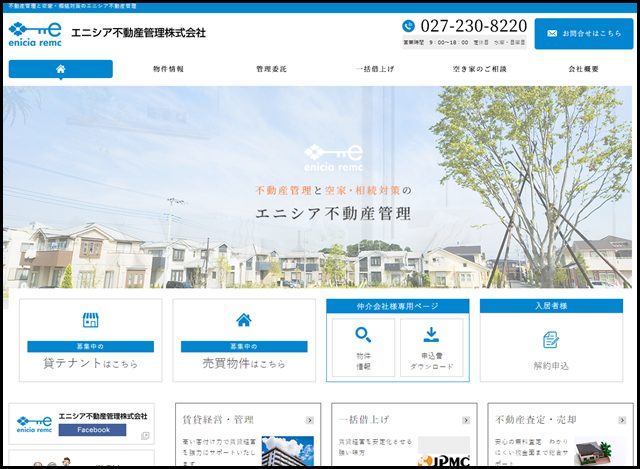Open the 賃貸経営・管理 card heading

point(218,420)
